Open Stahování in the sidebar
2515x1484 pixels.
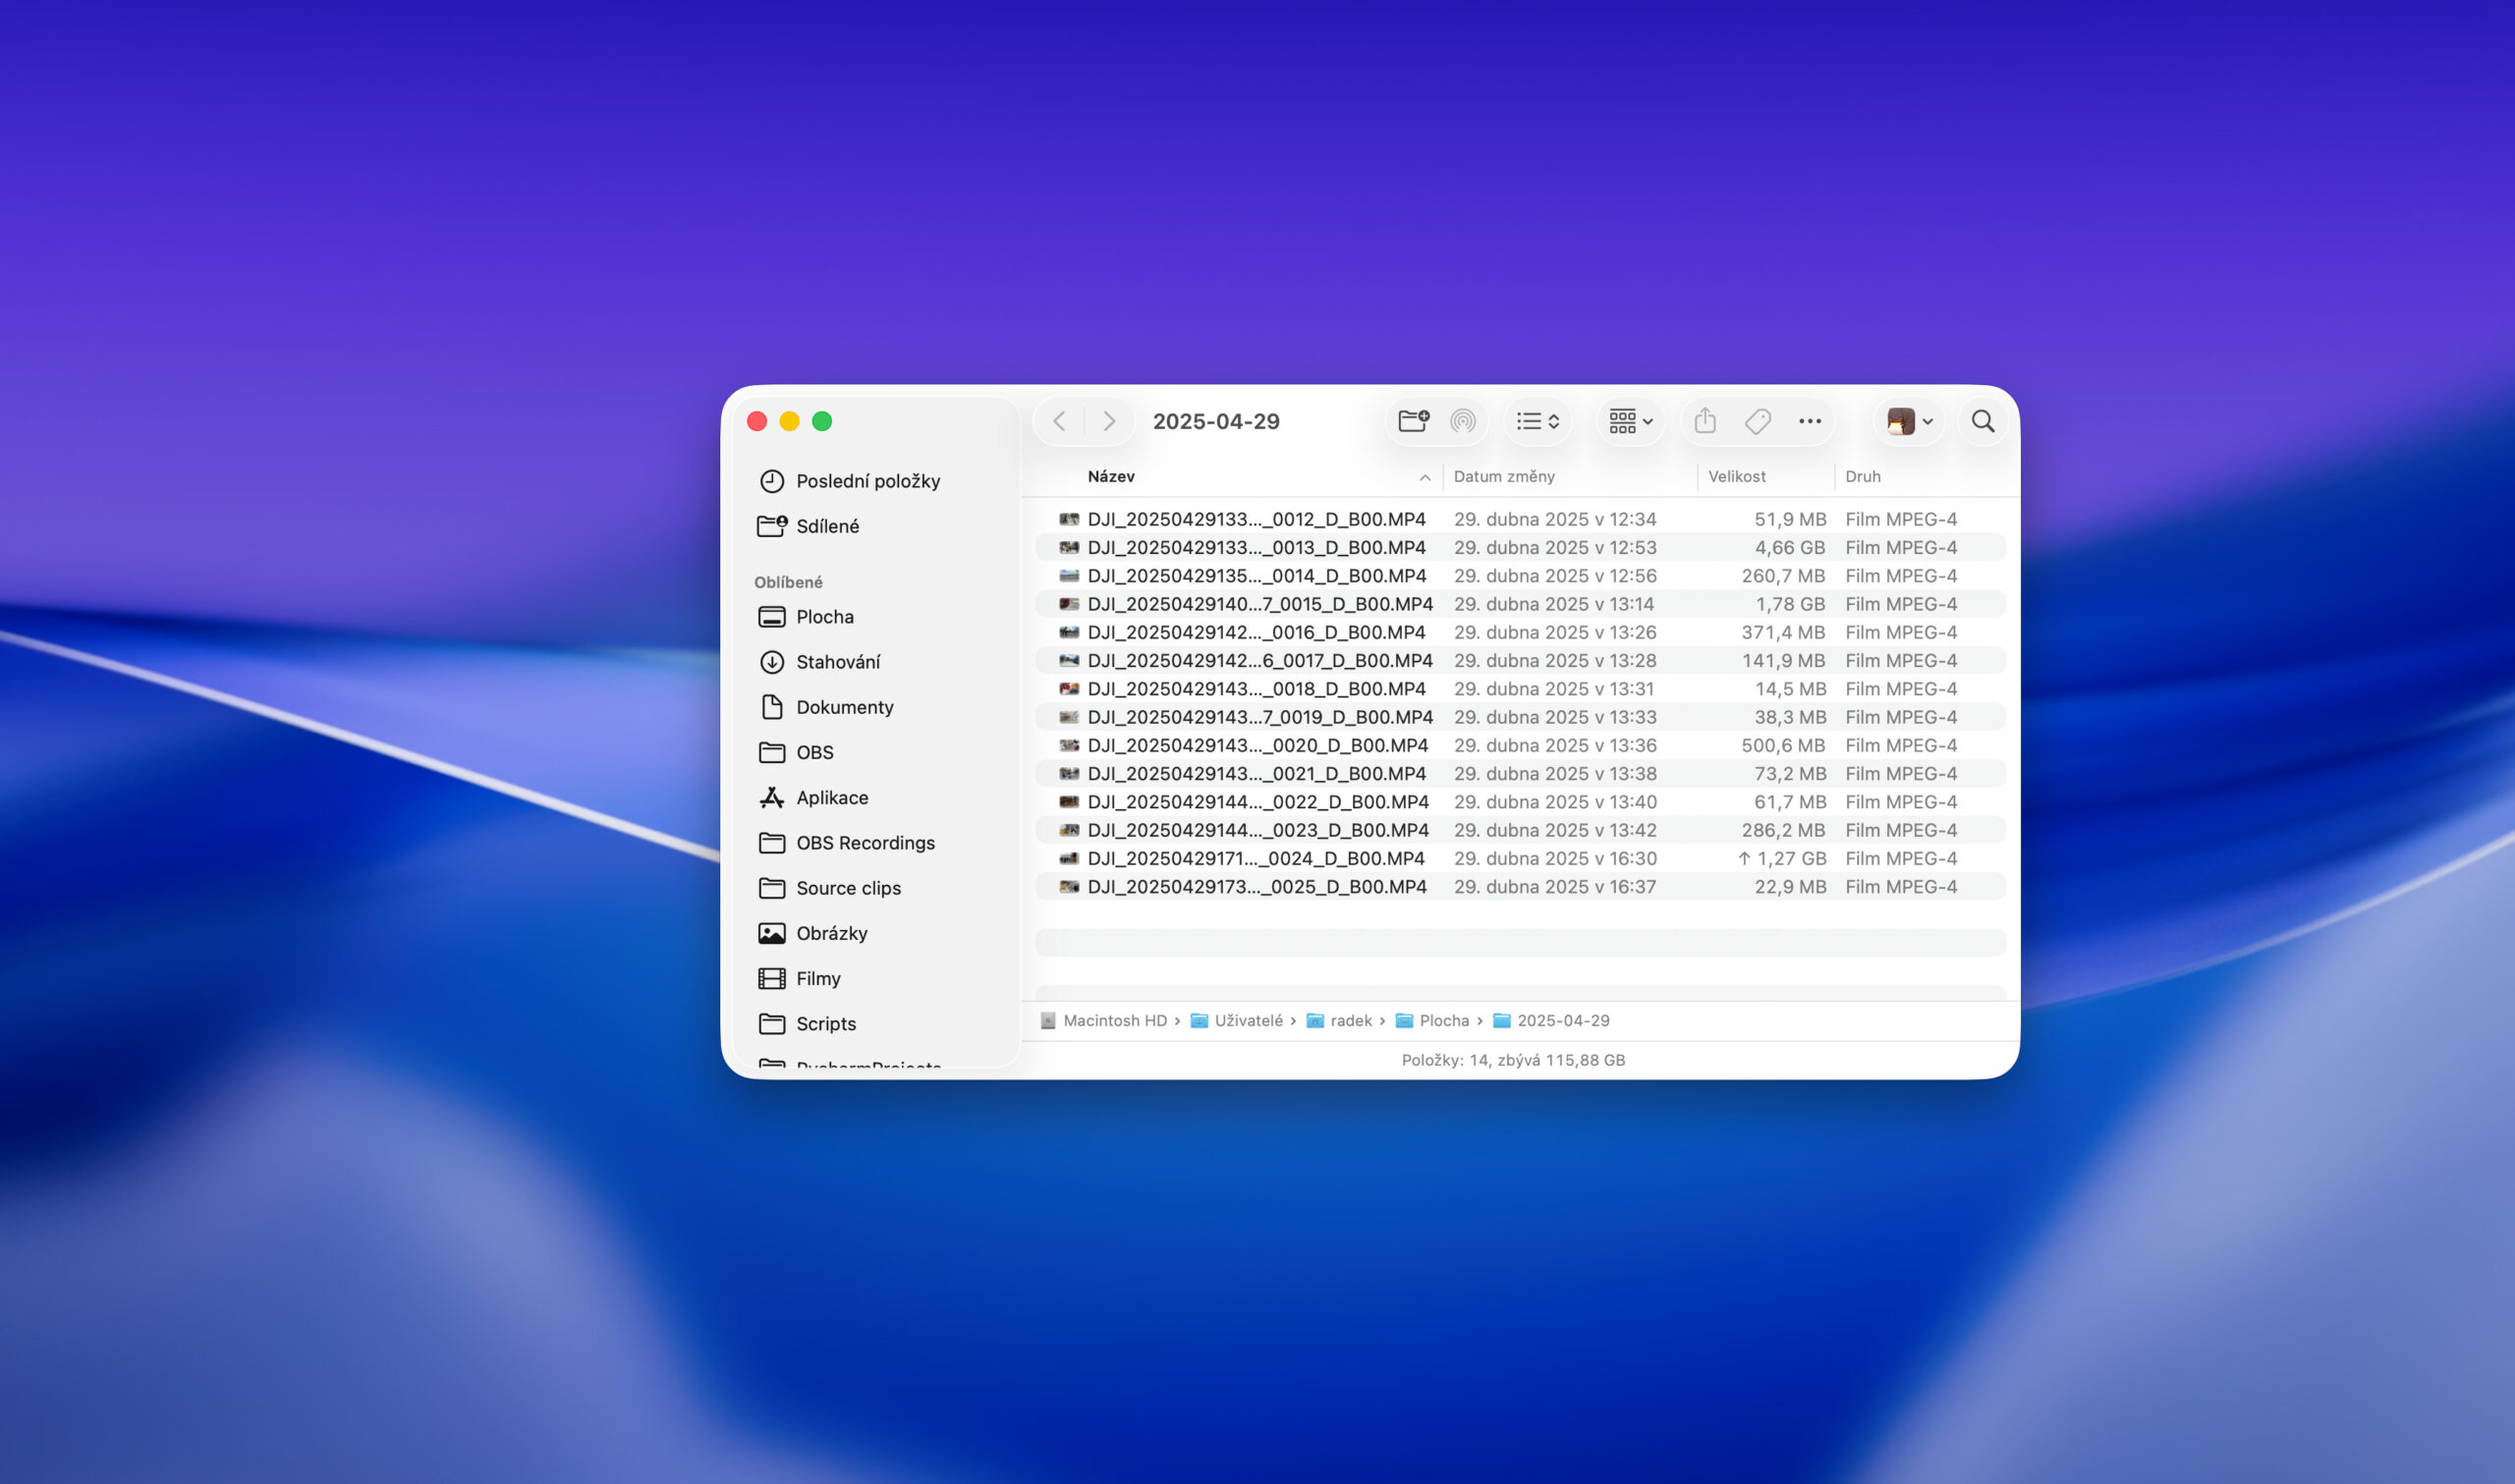click(837, 662)
